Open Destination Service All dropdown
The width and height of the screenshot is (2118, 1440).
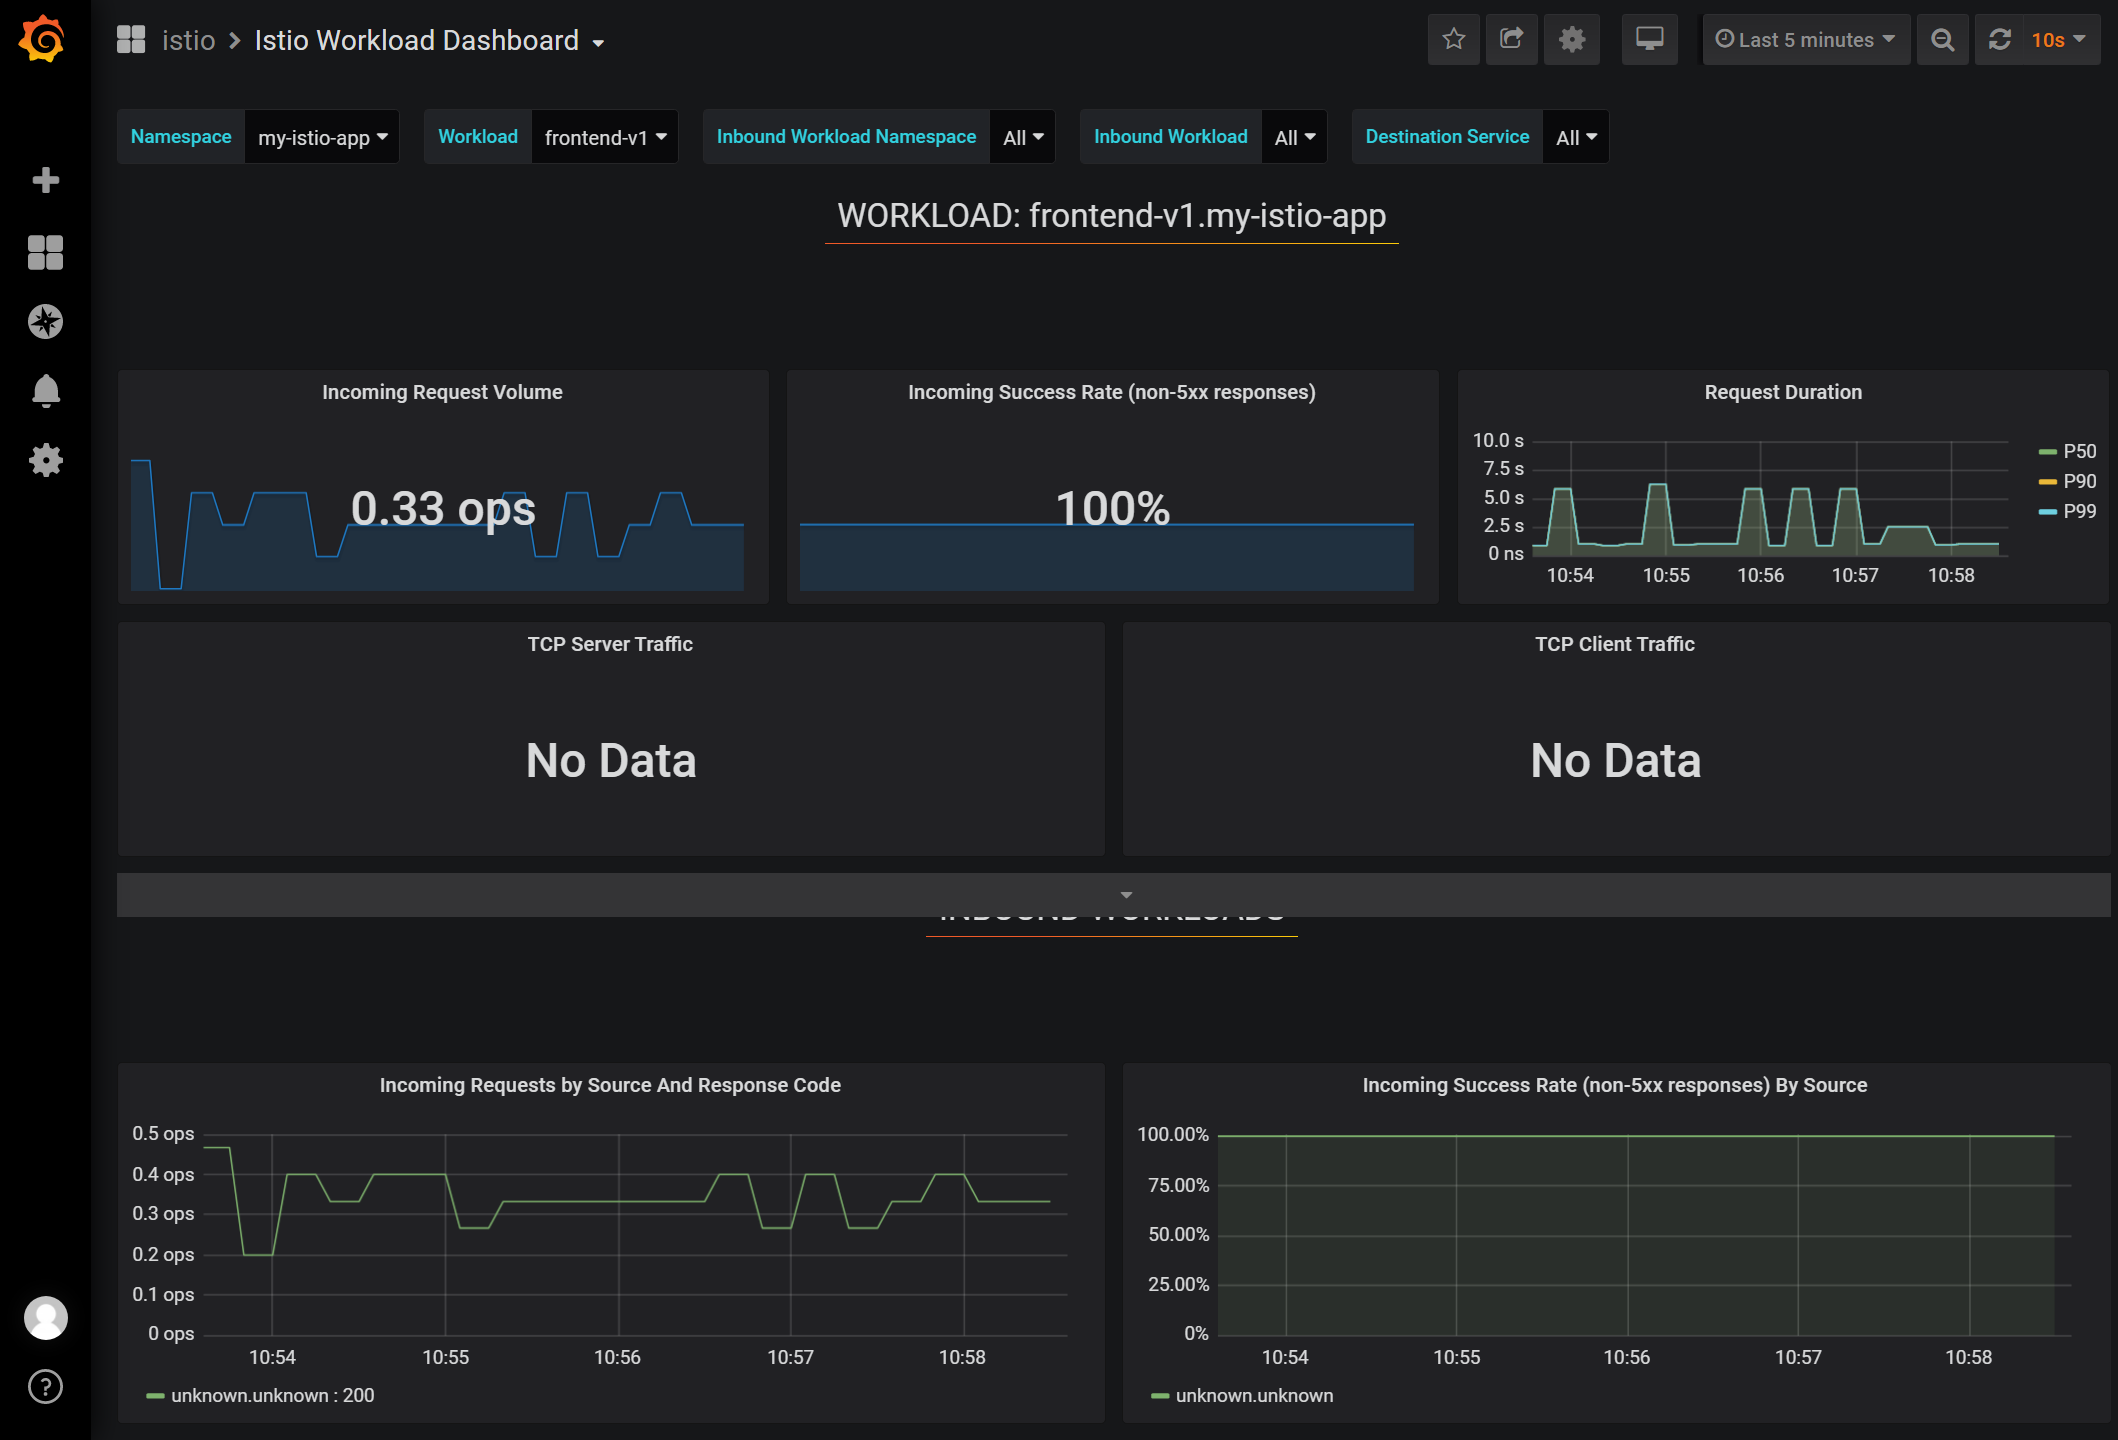(1576, 137)
